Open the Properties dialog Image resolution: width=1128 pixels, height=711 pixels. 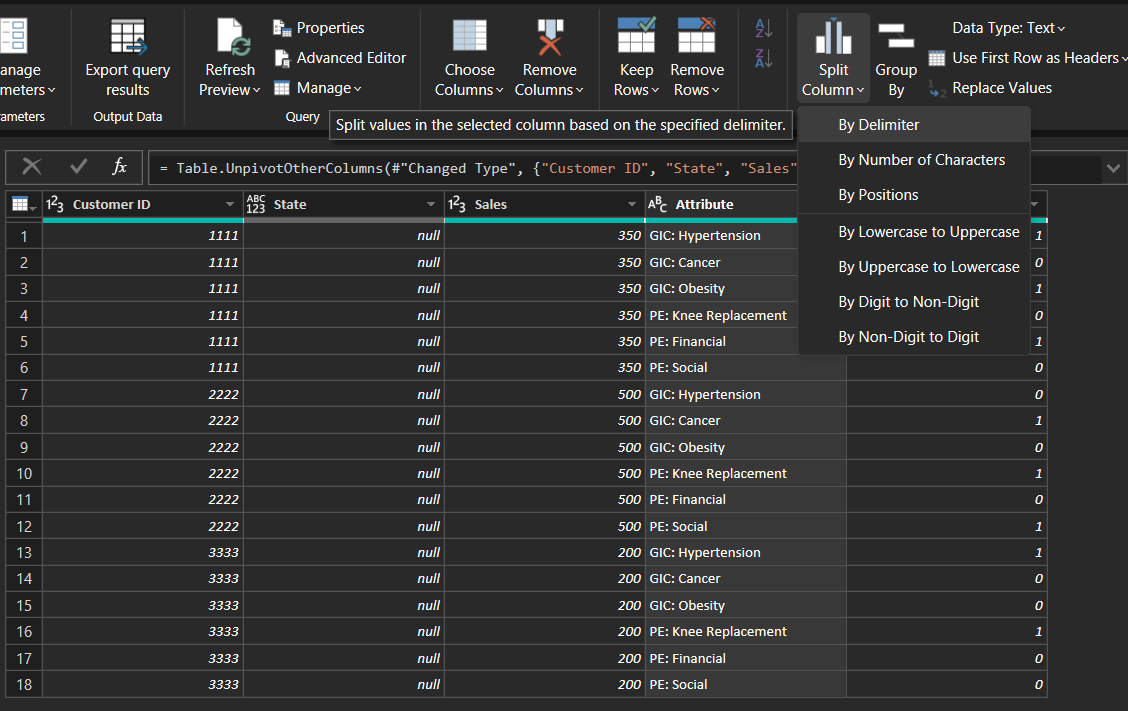[x=319, y=27]
